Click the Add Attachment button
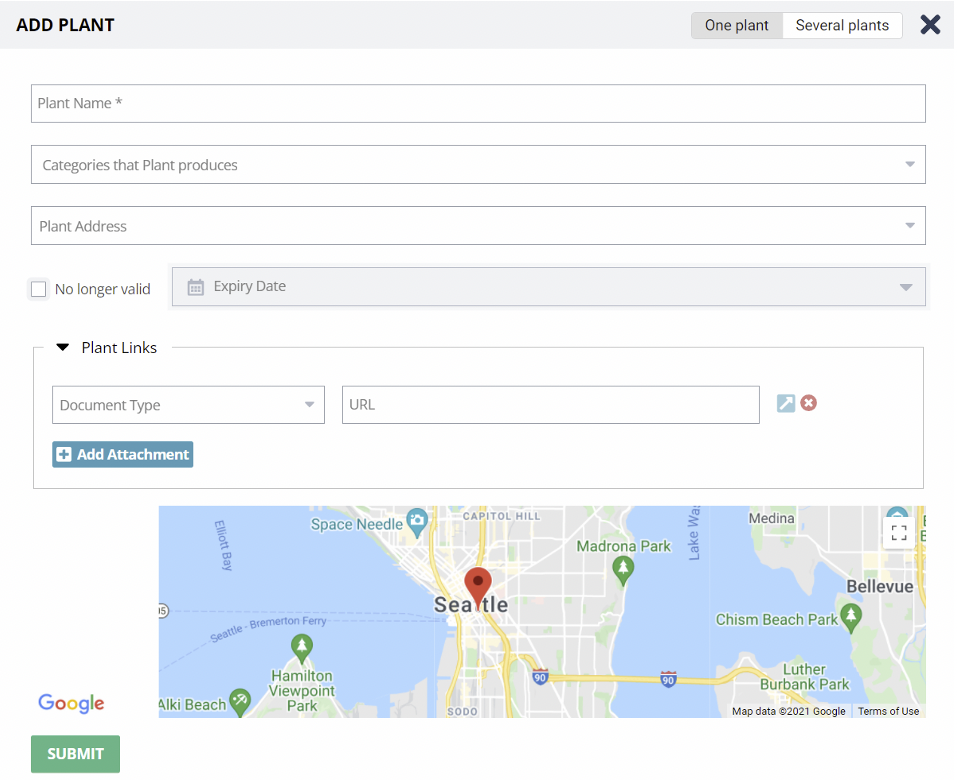Screen dimensions: 957x780 pos(123,454)
